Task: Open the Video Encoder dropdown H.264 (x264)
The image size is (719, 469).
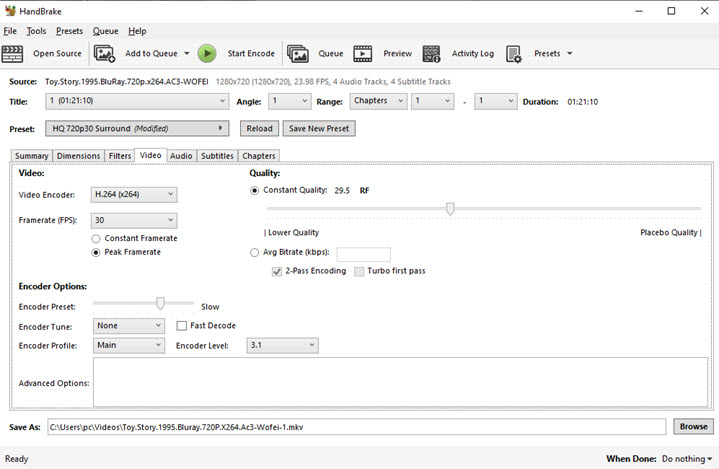Action: pyautogui.click(x=134, y=194)
